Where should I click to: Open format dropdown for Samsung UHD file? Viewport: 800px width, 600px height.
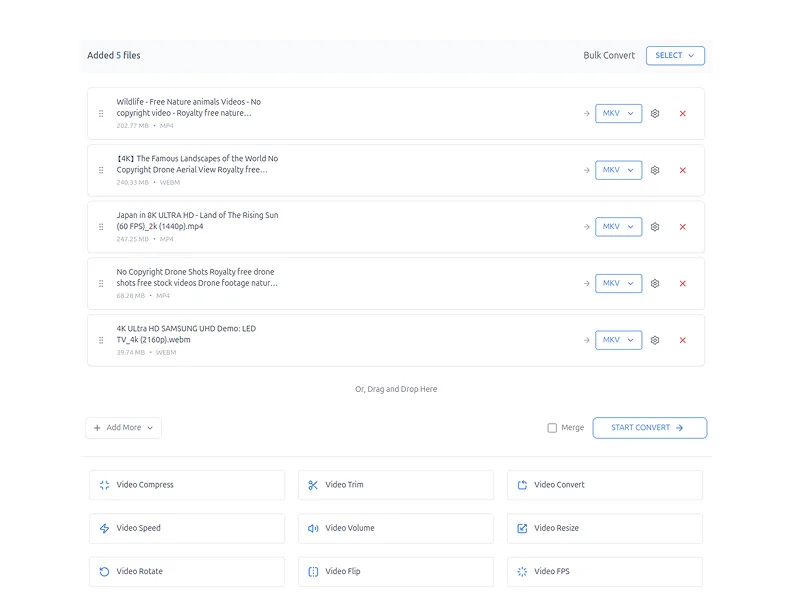coord(618,340)
